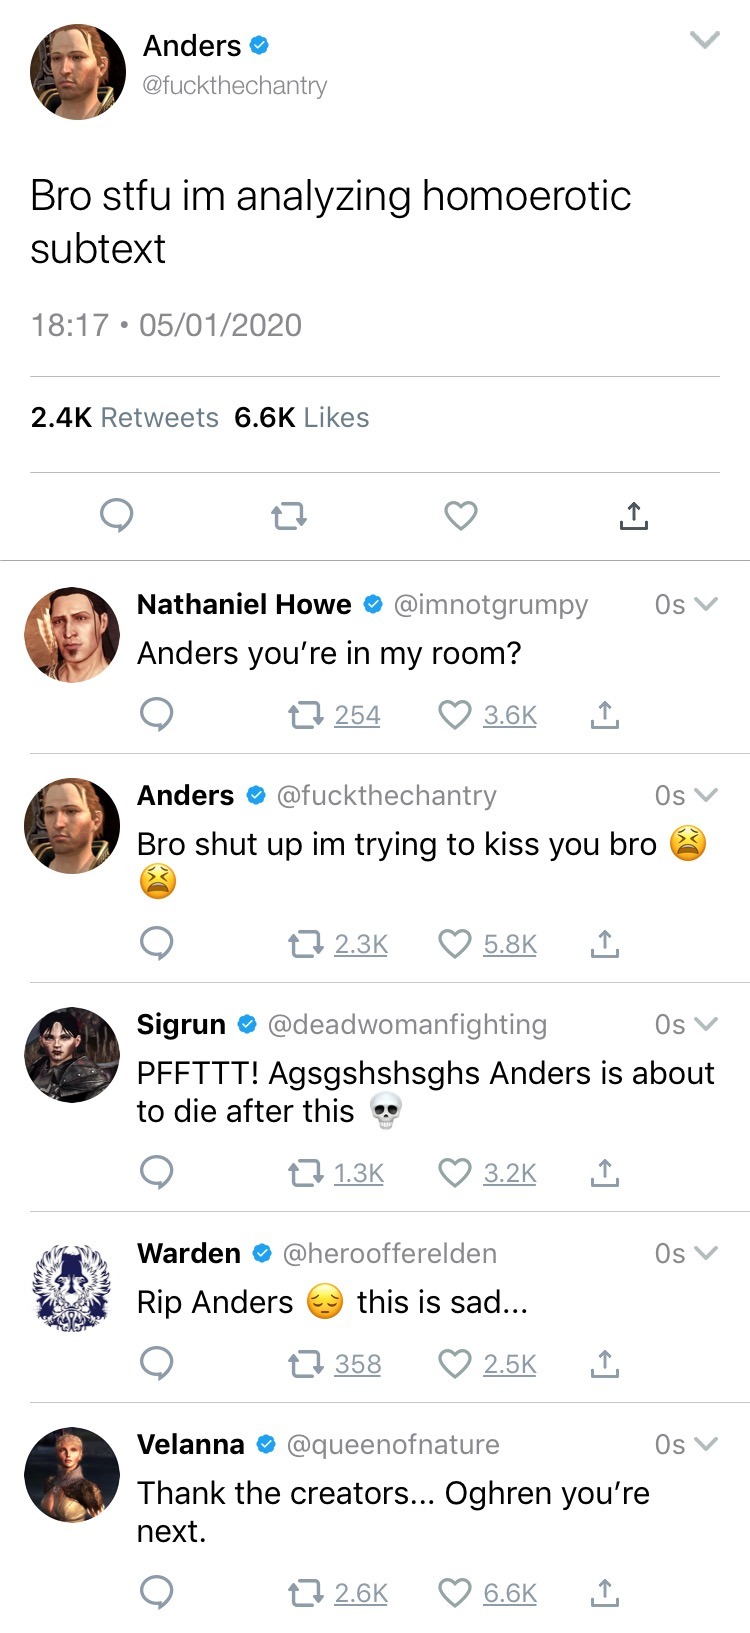
Task: Share Sigrun's reply tweet
Action: (x=604, y=1173)
